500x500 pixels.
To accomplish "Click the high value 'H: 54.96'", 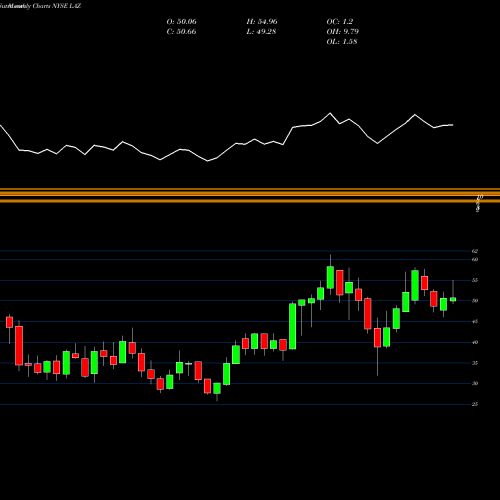I will pyautogui.click(x=262, y=22).
